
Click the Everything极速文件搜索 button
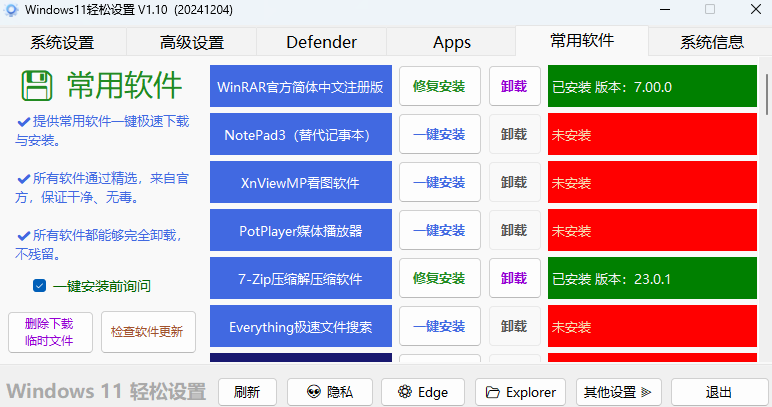301,326
